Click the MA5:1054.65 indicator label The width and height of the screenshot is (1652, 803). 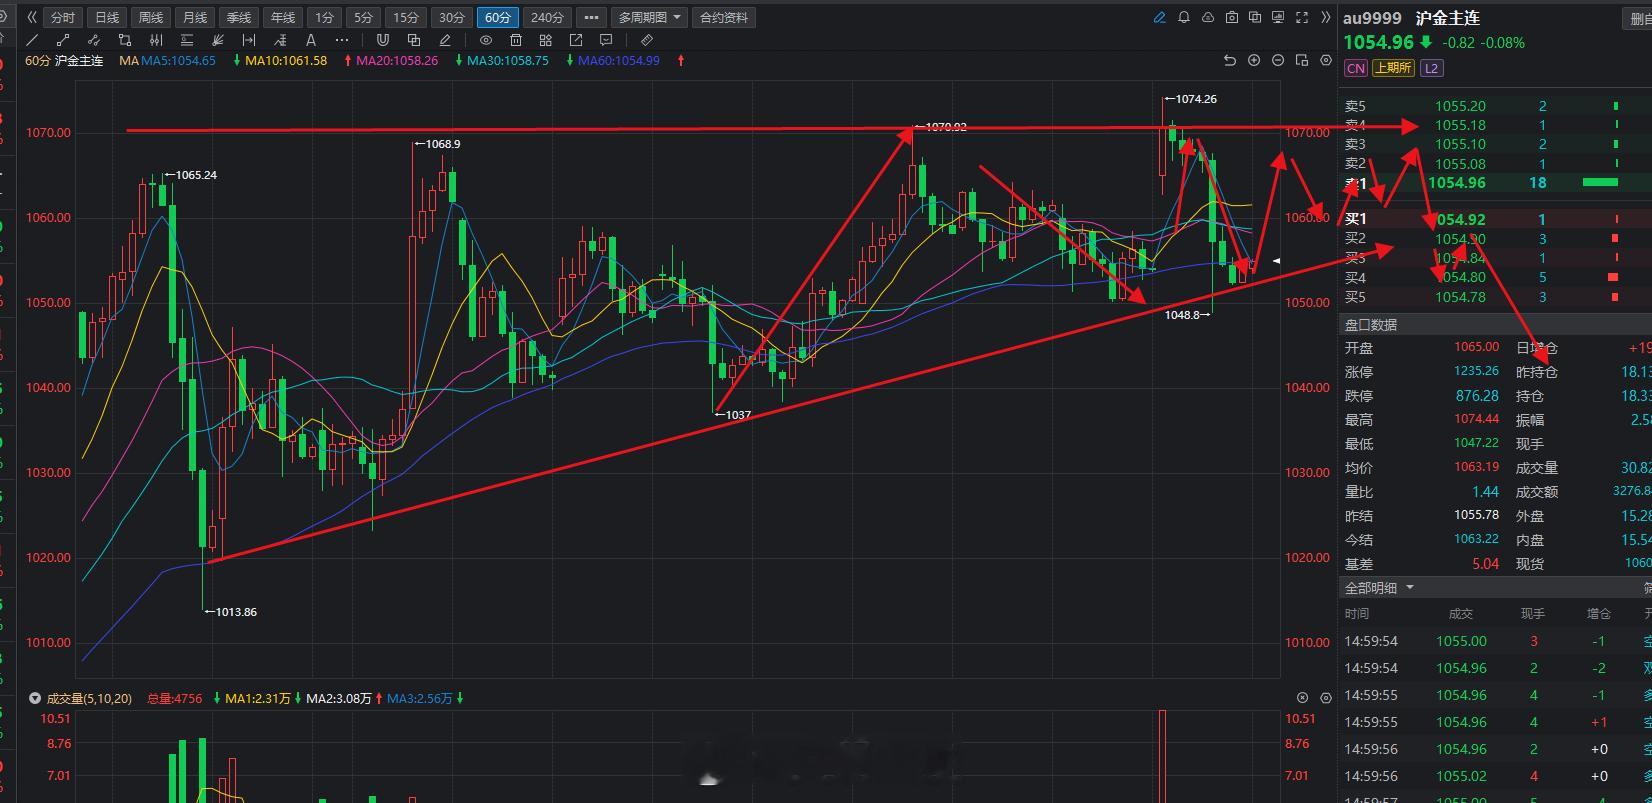coord(178,60)
